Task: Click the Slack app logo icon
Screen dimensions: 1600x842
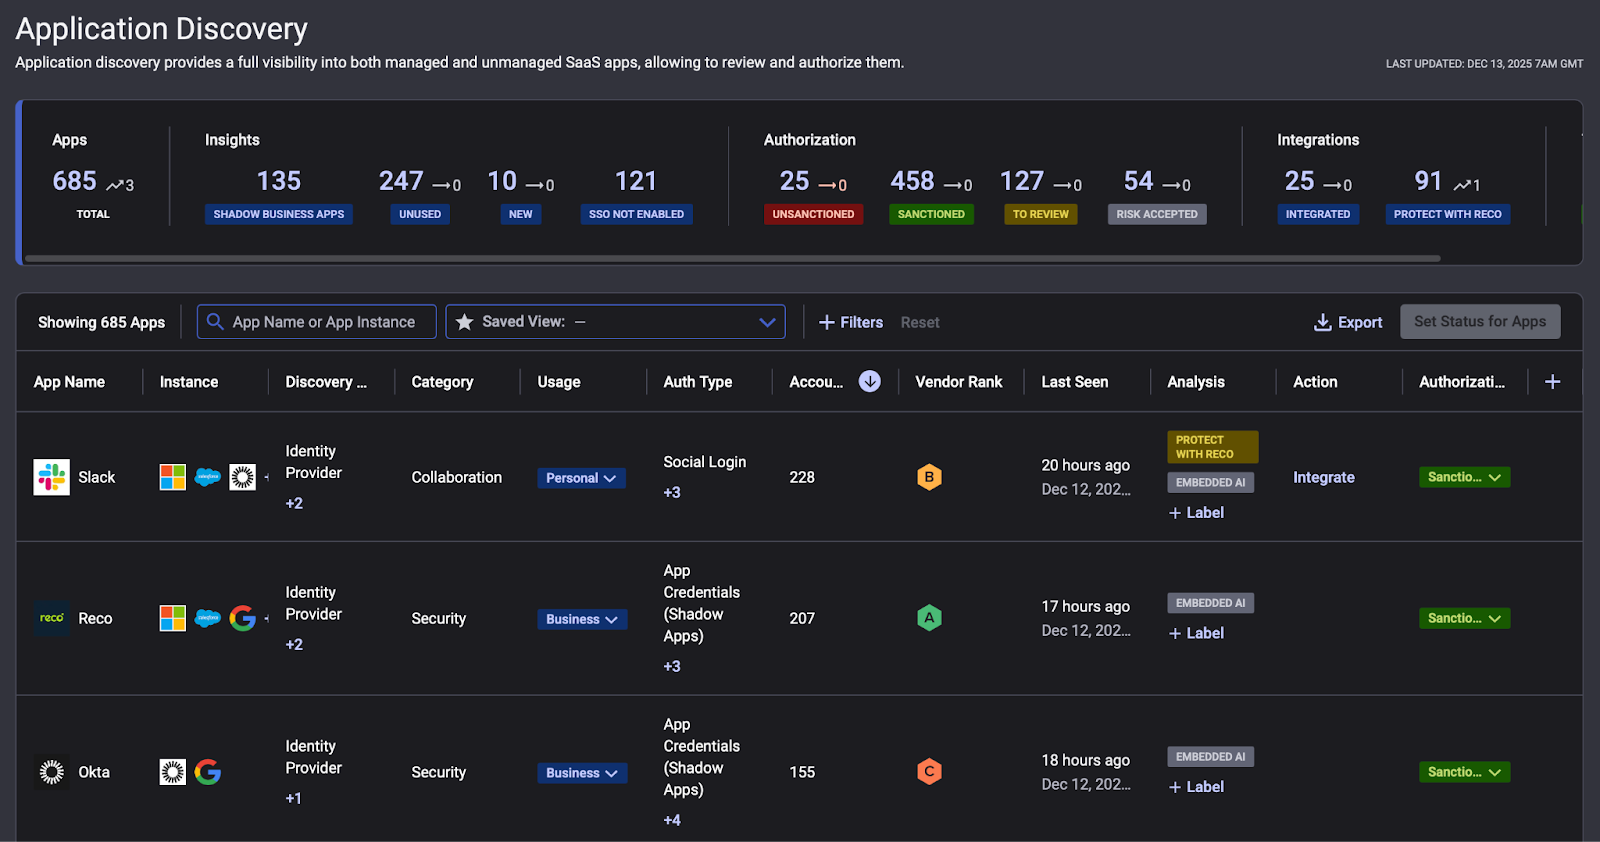Action: pos(51,478)
